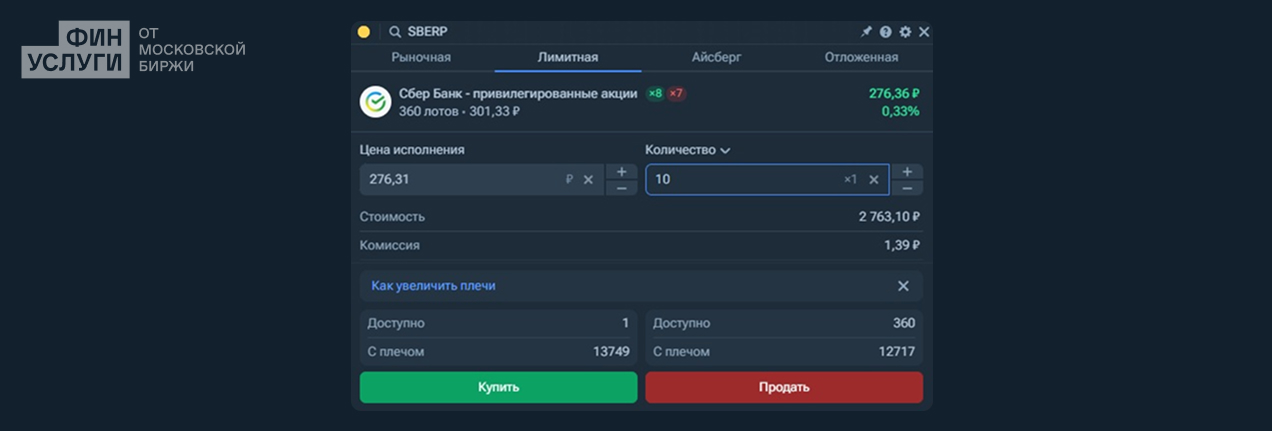Open the Как увеличить плечи link

pos(433,286)
